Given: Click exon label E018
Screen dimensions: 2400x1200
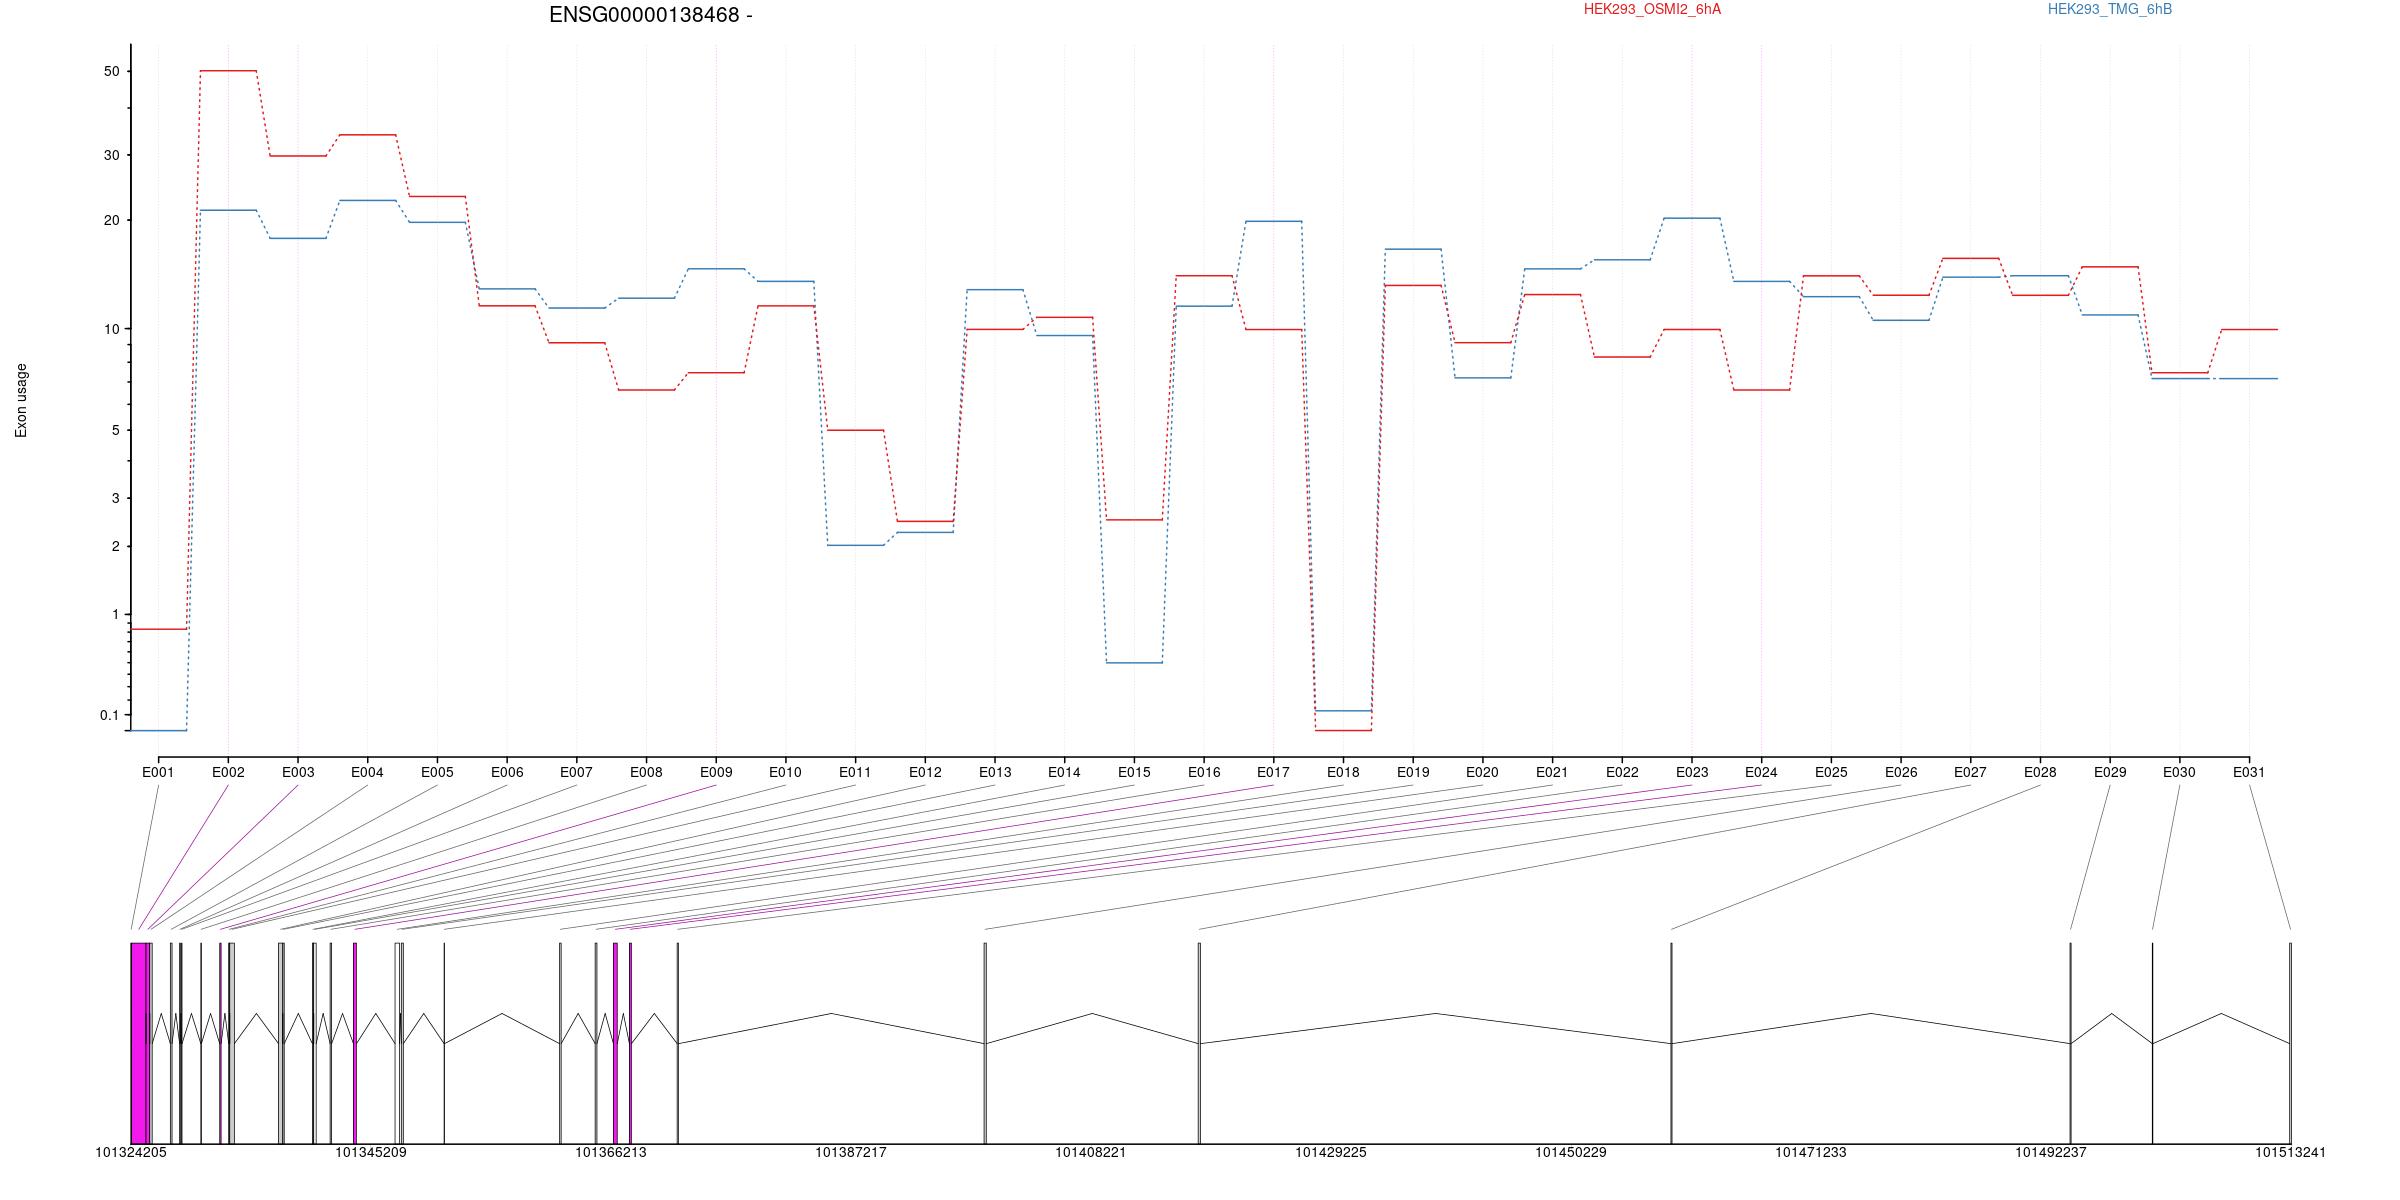Looking at the screenshot, I should pos(1343,772).
